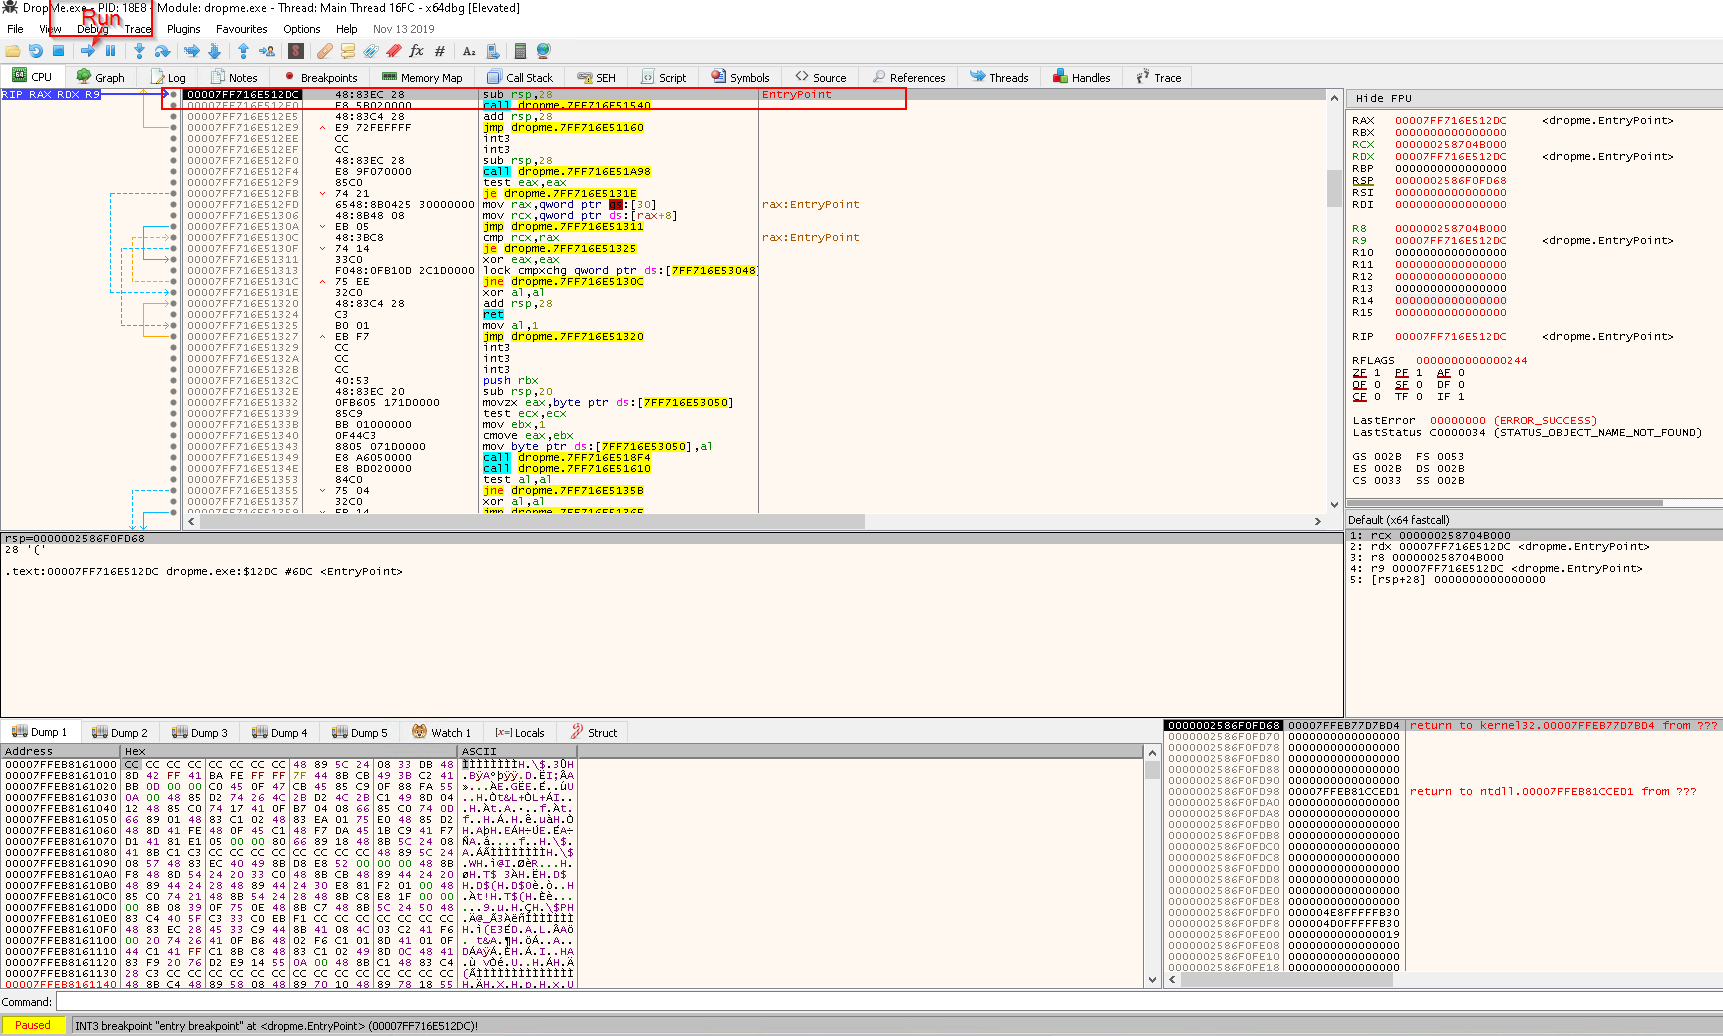
Task: Open the Watch 1 tab
Action: [x=442, y=732]
